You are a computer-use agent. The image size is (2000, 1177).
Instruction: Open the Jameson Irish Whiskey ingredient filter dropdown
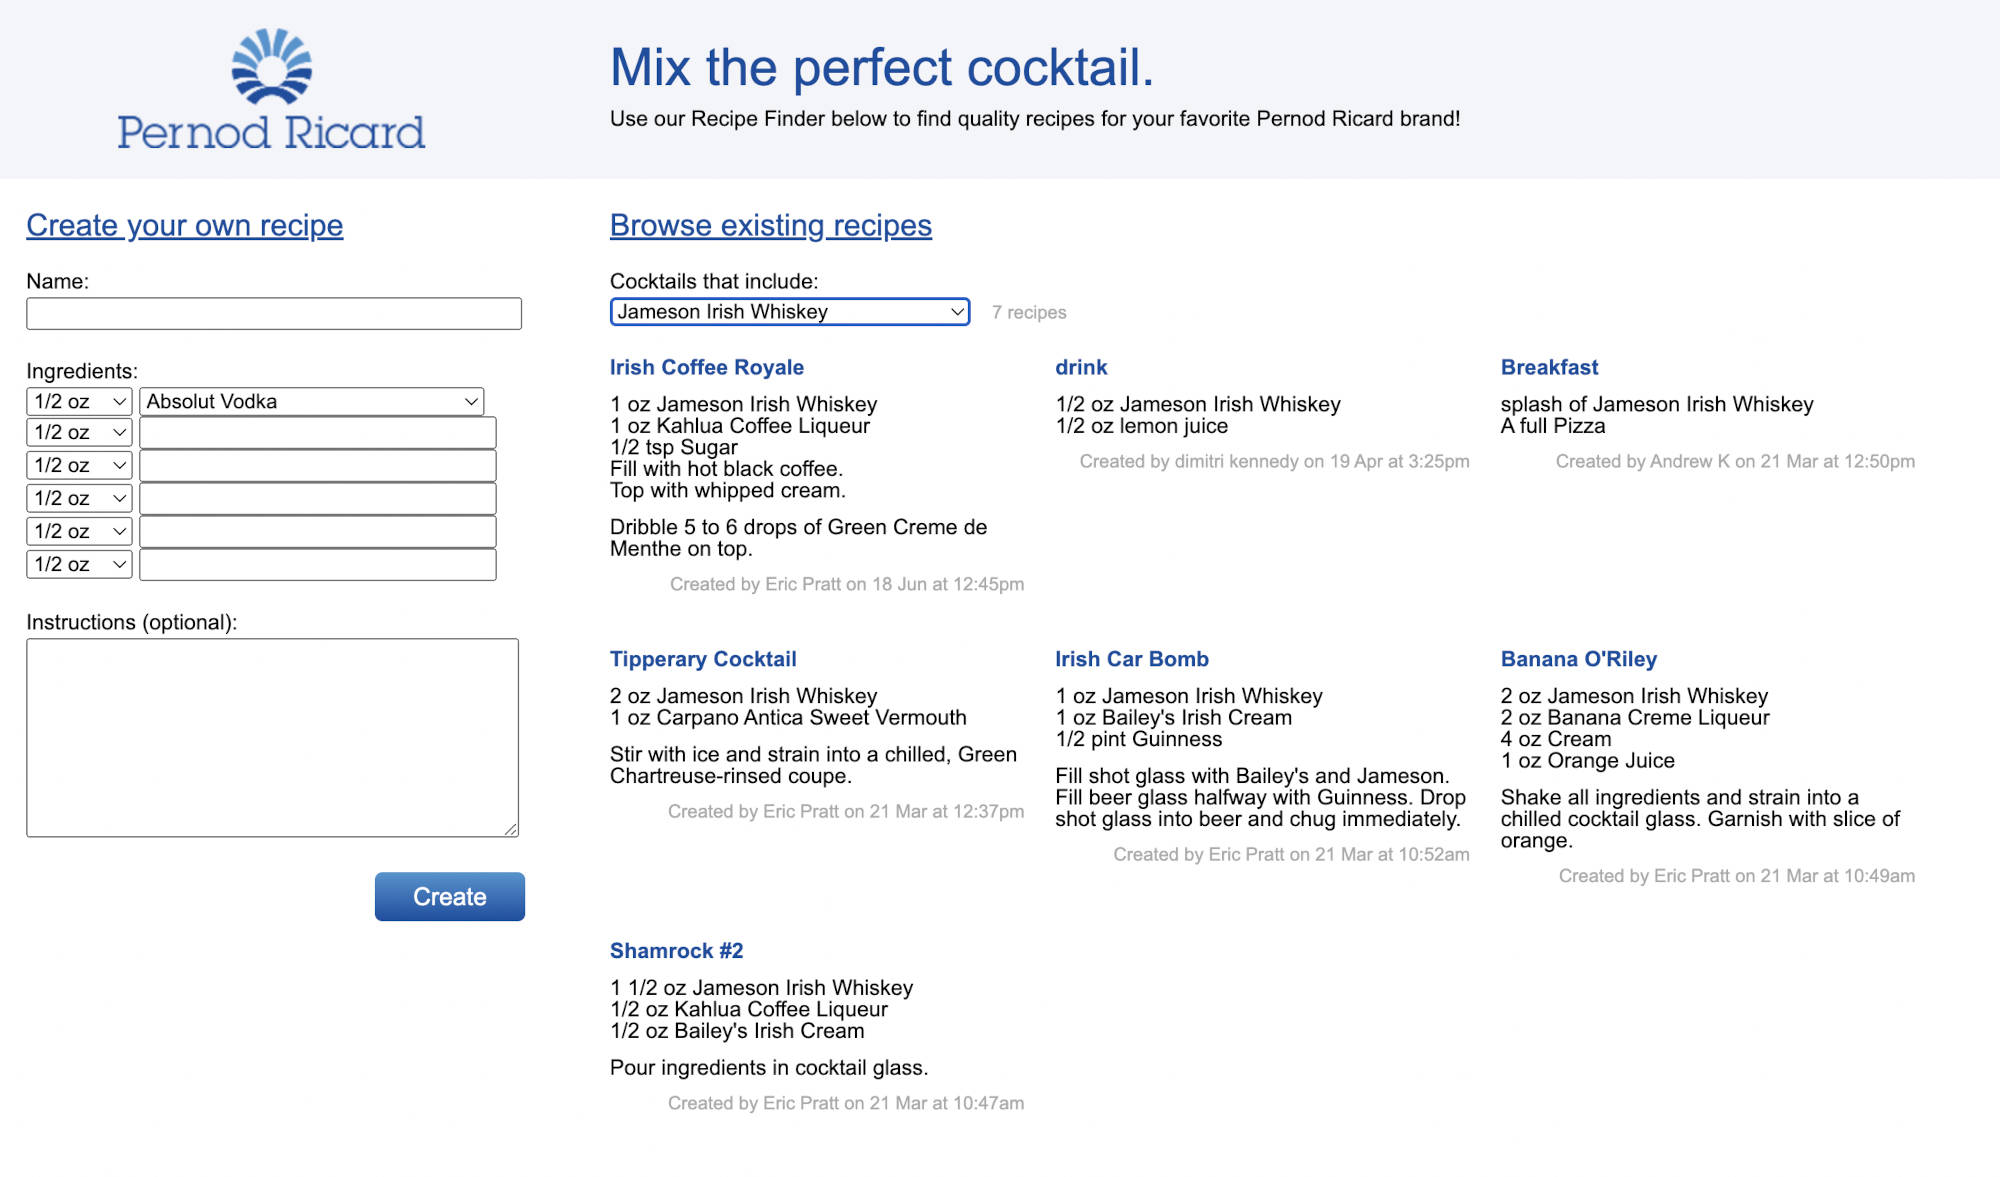pos(789,312)
